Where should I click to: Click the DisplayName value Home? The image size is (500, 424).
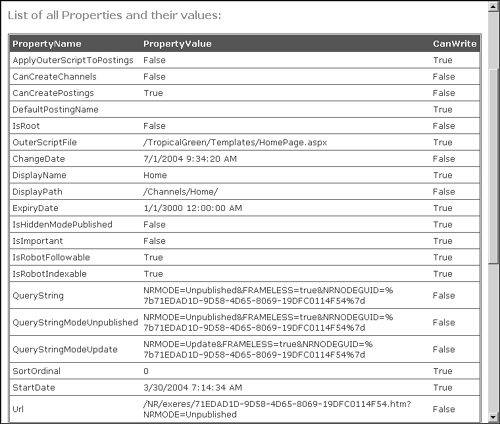pos(155,175)
